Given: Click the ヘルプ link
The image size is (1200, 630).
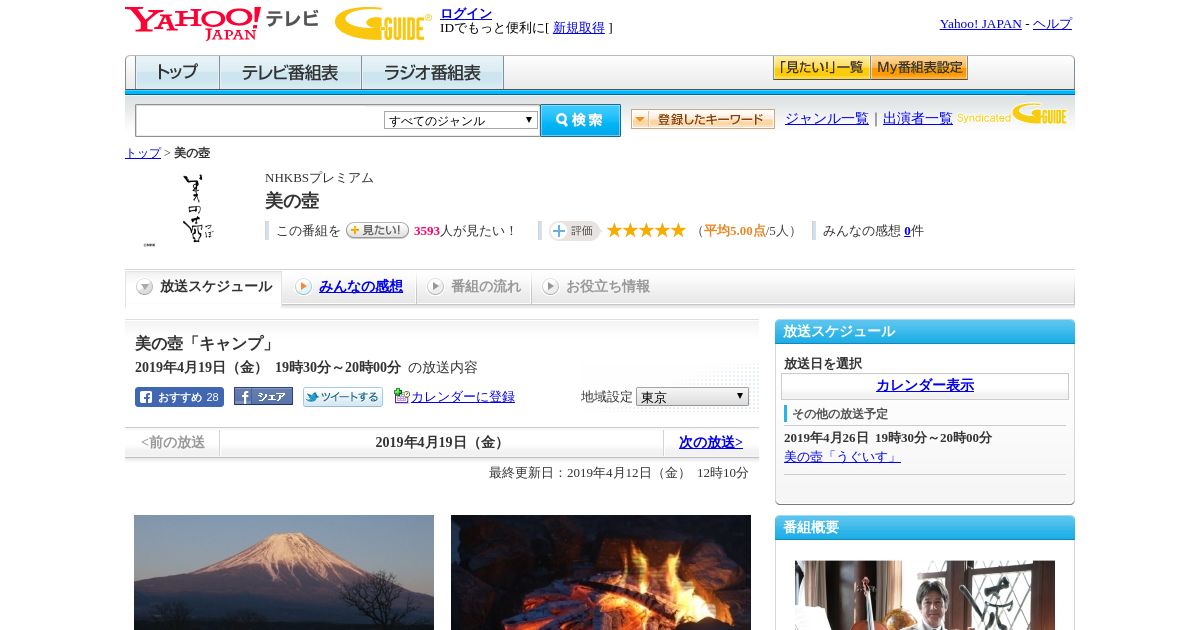Looking at the screenshot, I should click(x=1052, y=24).
